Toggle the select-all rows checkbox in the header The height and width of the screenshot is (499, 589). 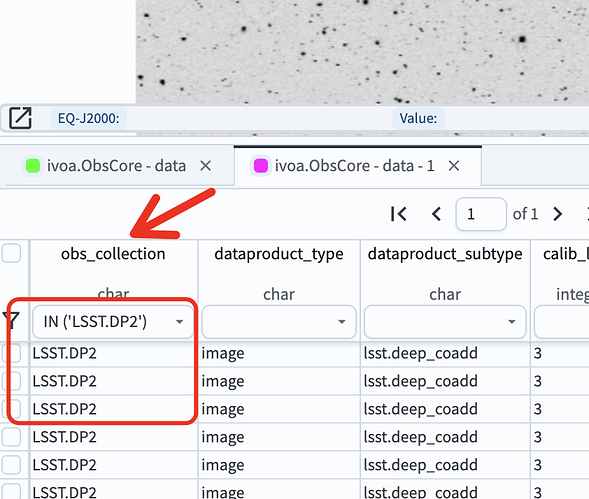pyautogui.click(x=11, y=253)
